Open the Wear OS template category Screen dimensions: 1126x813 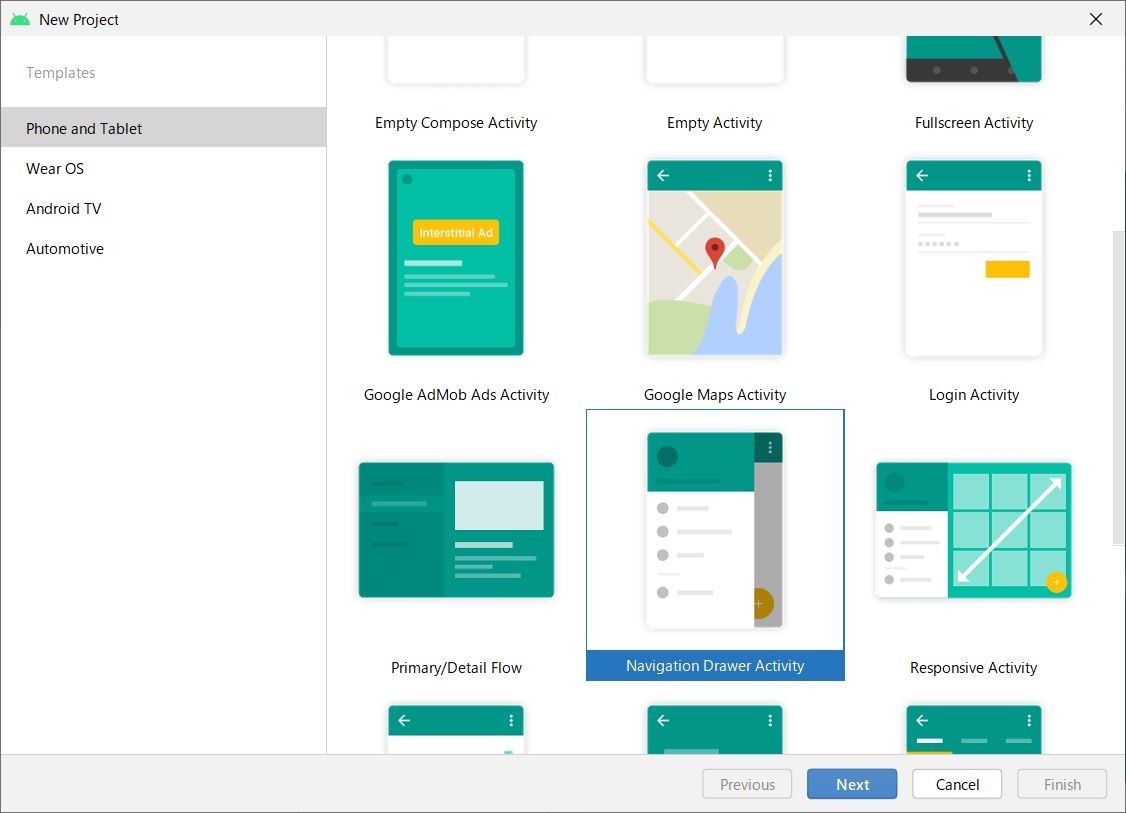click(x=163, y=169)
